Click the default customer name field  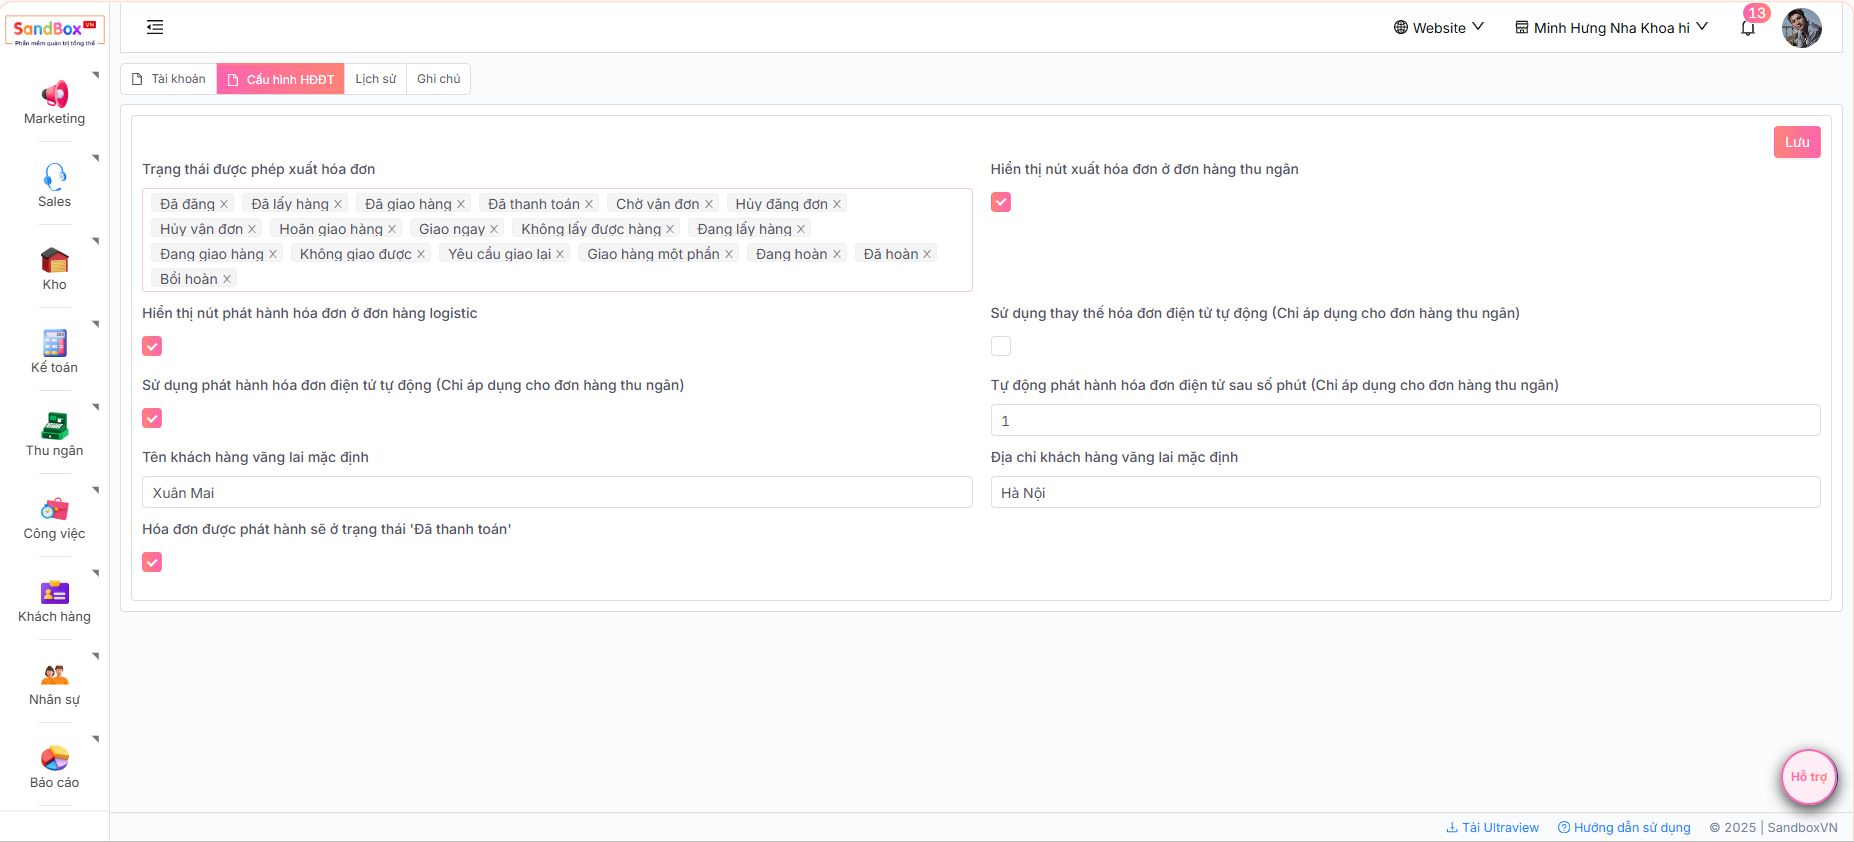coord(556,492)
